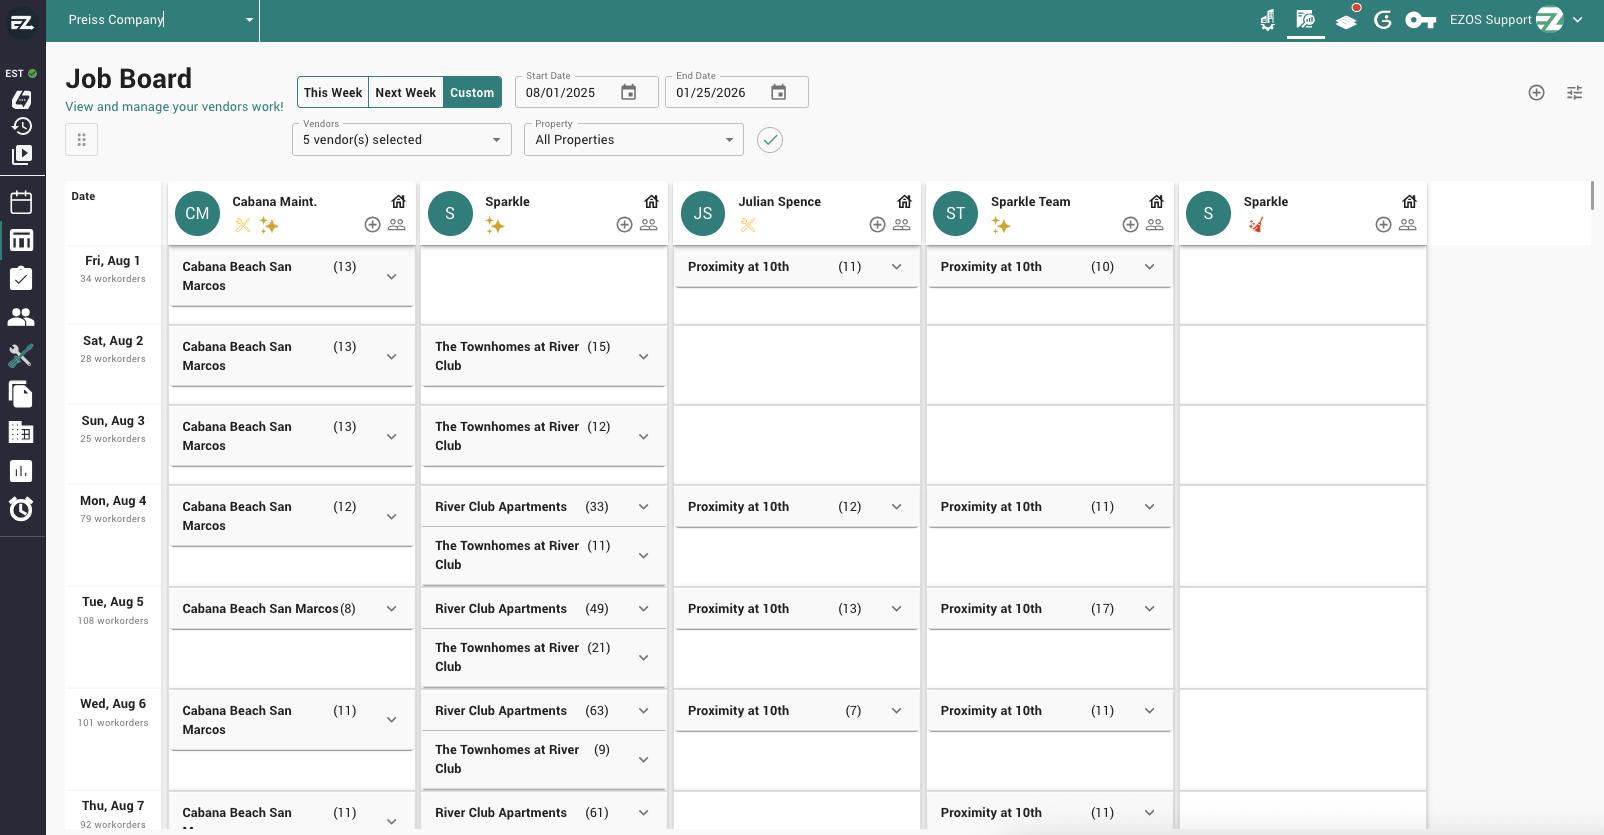This screenshot has height=835, width=1604.
Task: Open the Vendors dropdown showing 5 vendor(s) selected
Action: pos(402,140)
